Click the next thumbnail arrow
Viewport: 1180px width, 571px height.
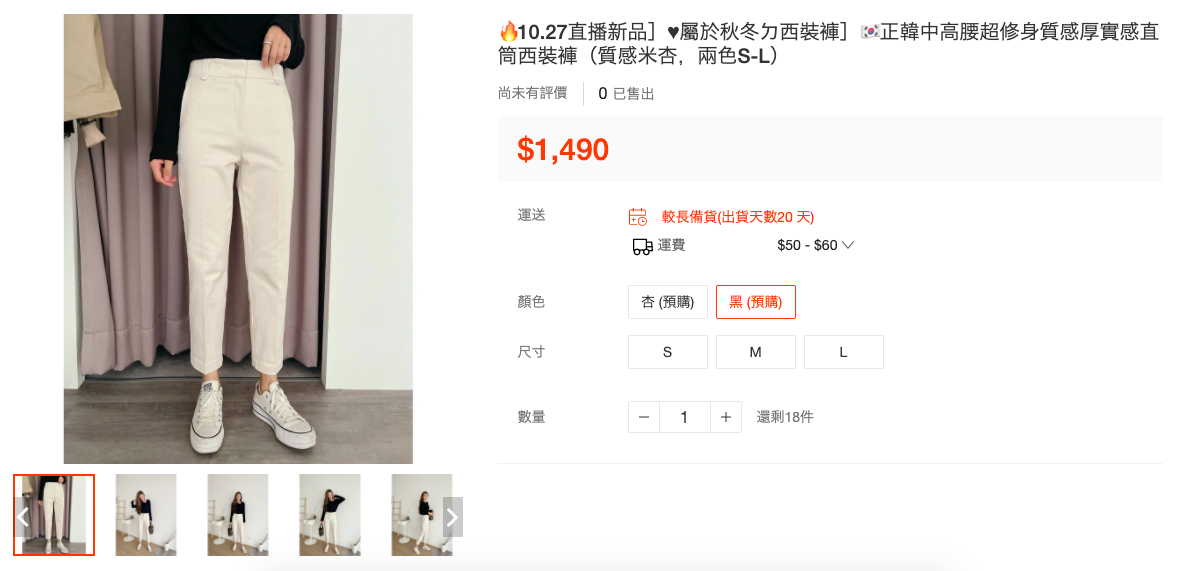click(x=452, y=517)
